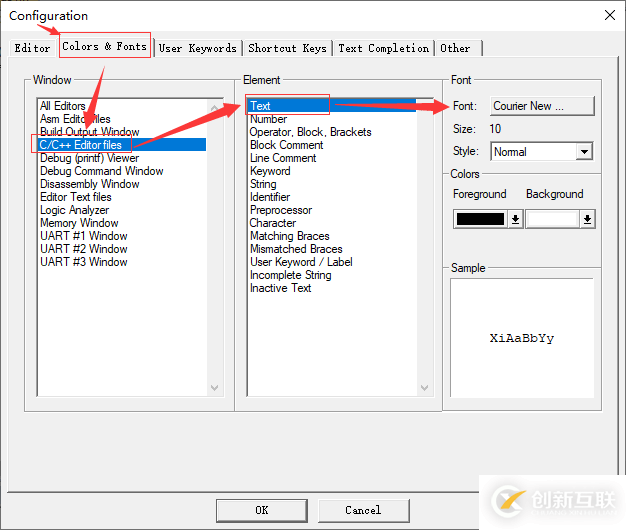
Task: Open the Other tab
Action: coord(459,48)
